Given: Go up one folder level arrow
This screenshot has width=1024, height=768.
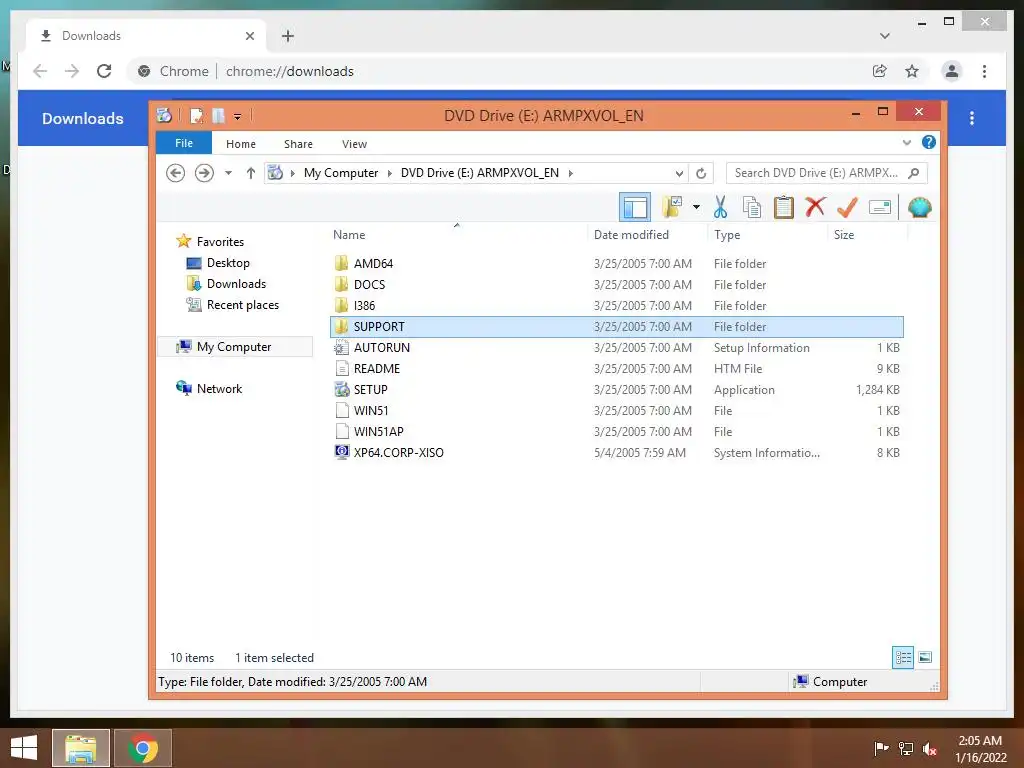Looking at the screenshot, I should [x=251, y=173].
